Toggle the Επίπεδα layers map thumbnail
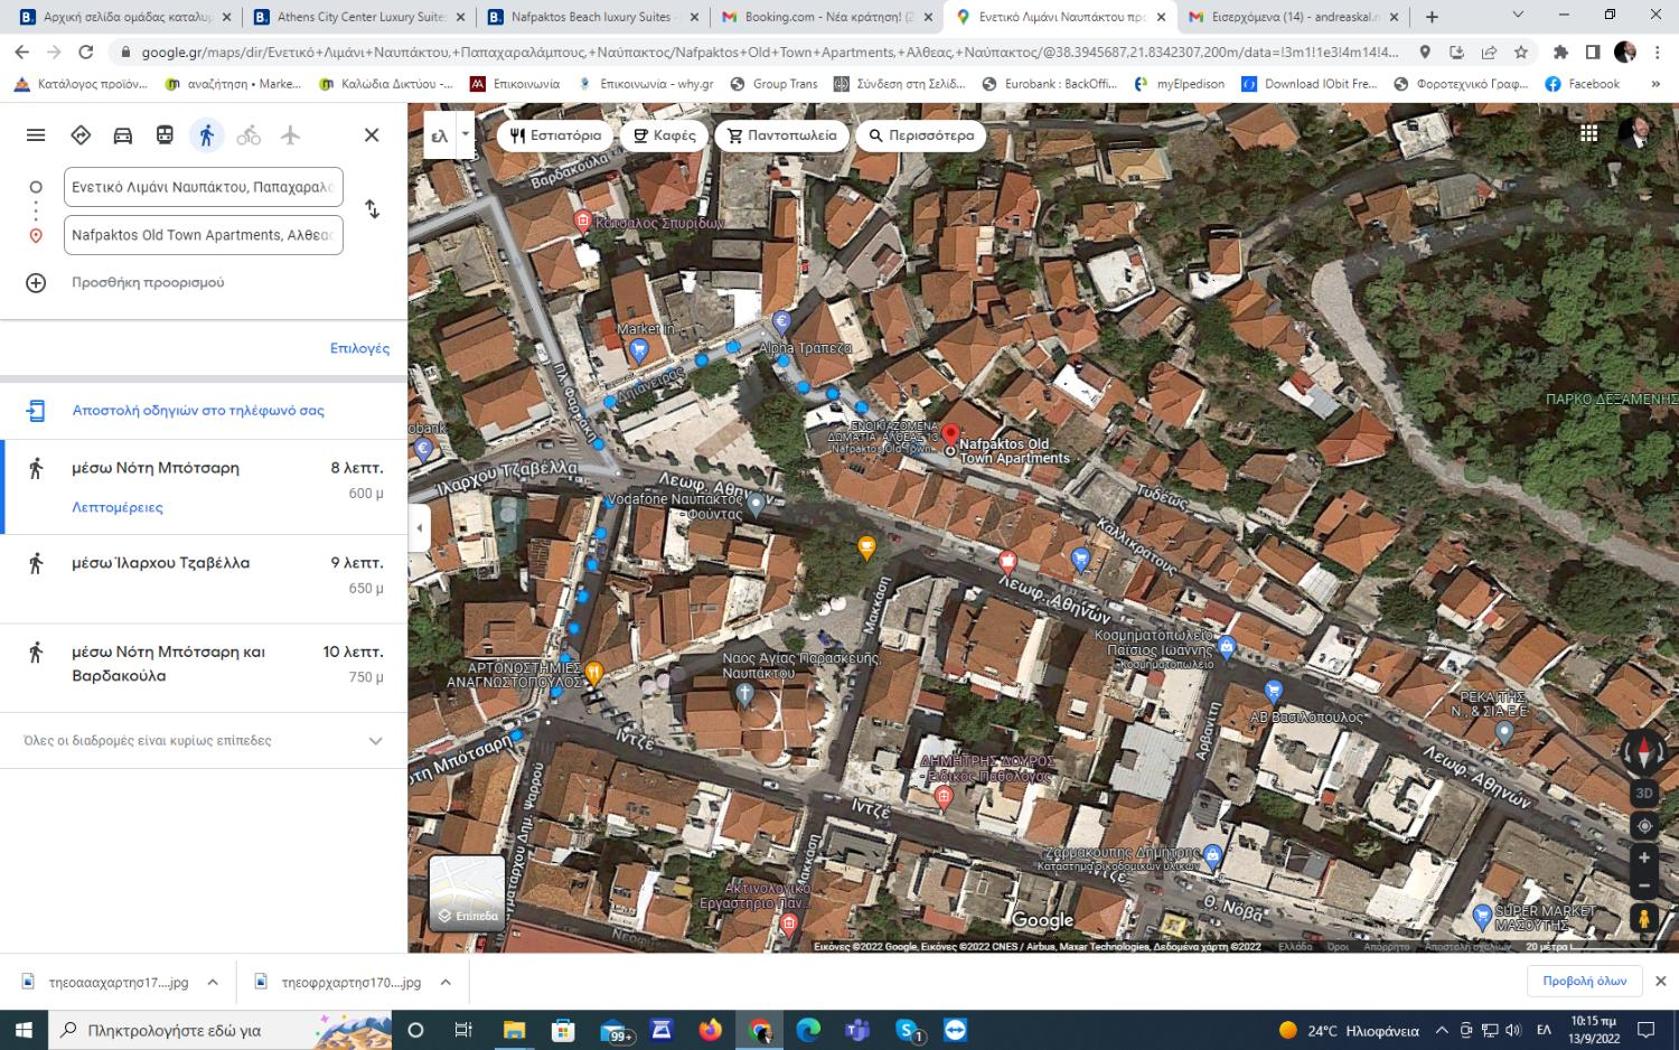The height and width of the screenshot is (1050, 1679). pos(467,893)
